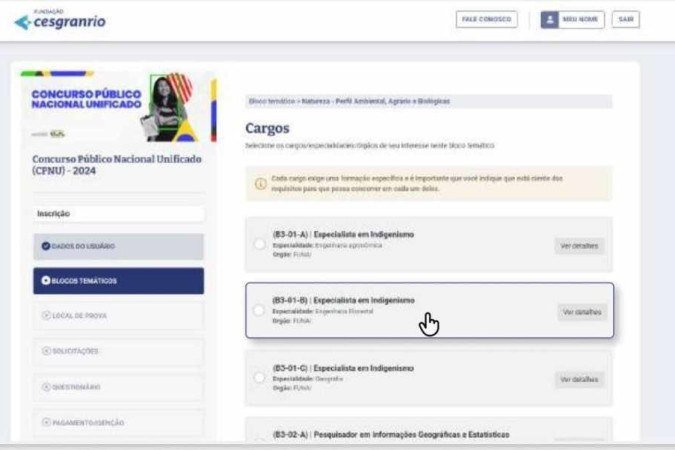
Task: Click the Sair button
Action: coord(625,20)
